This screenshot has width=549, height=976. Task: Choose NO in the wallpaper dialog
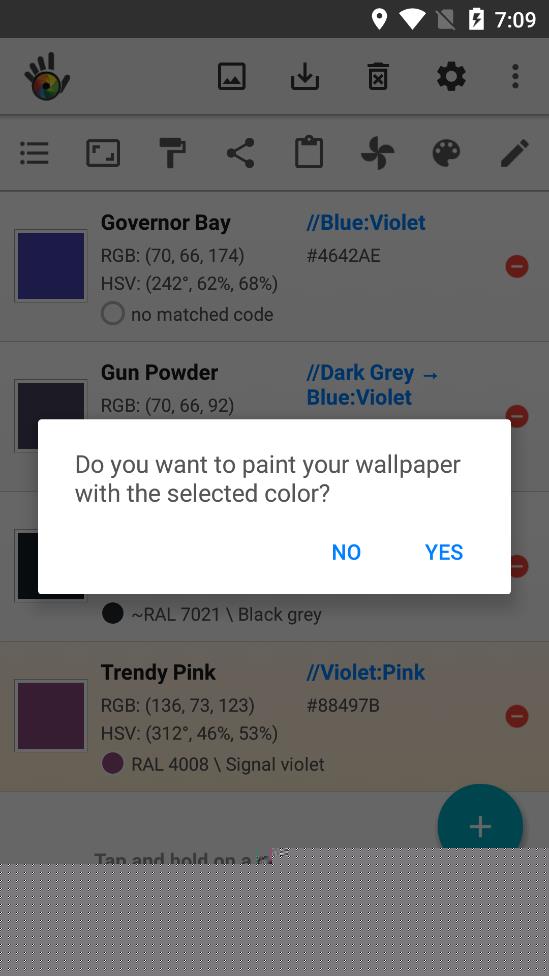tap(346, 552)
